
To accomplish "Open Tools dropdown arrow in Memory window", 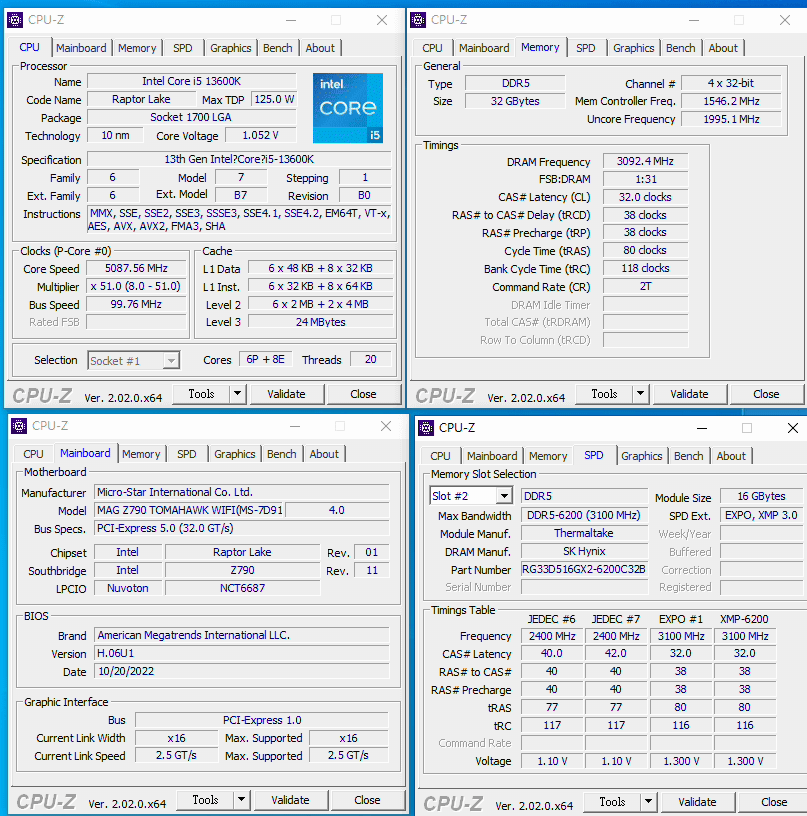I will [641, 394].
